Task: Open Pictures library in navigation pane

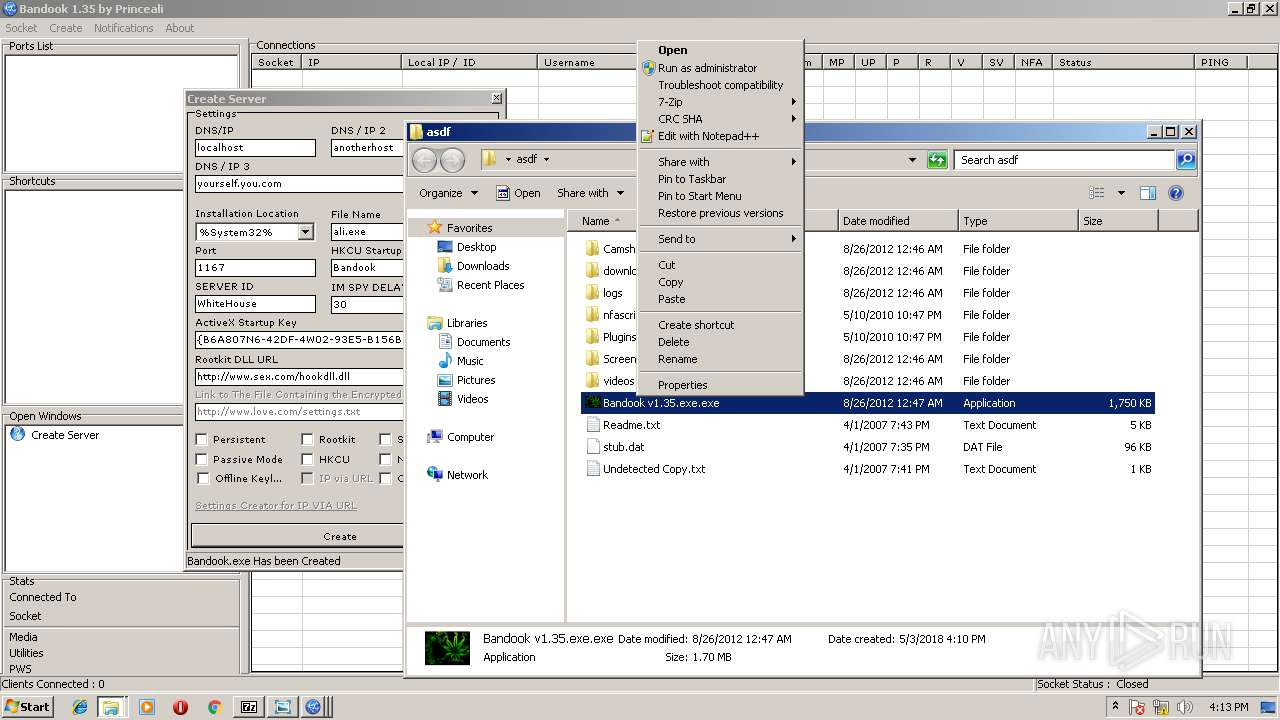Action: [466, 380]
